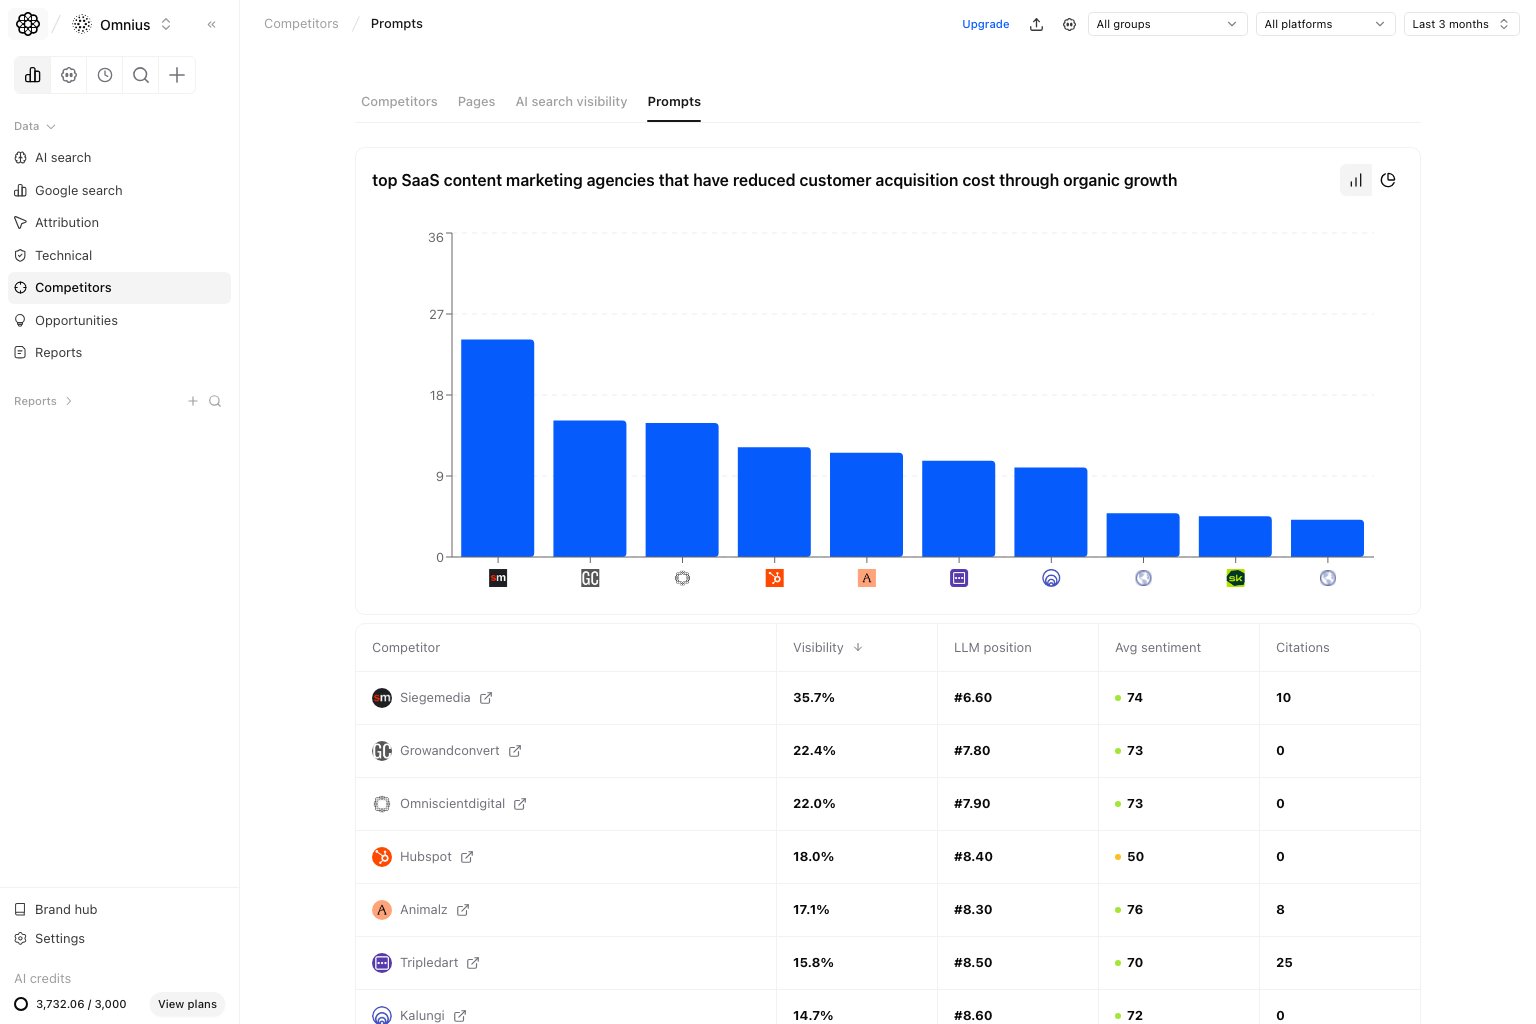
Task: Click the Kalungi logo under the chart
Action: coord(1051,578)
